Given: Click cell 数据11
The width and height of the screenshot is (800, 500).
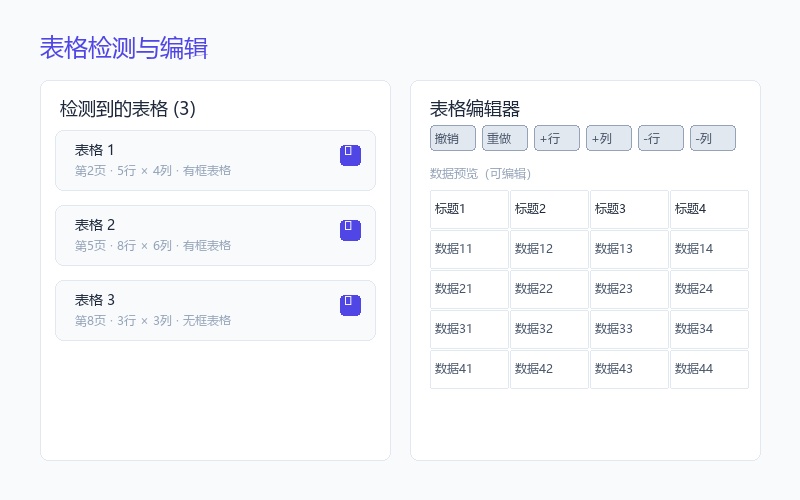Looking at the screenshot, I should coord(469,249).
